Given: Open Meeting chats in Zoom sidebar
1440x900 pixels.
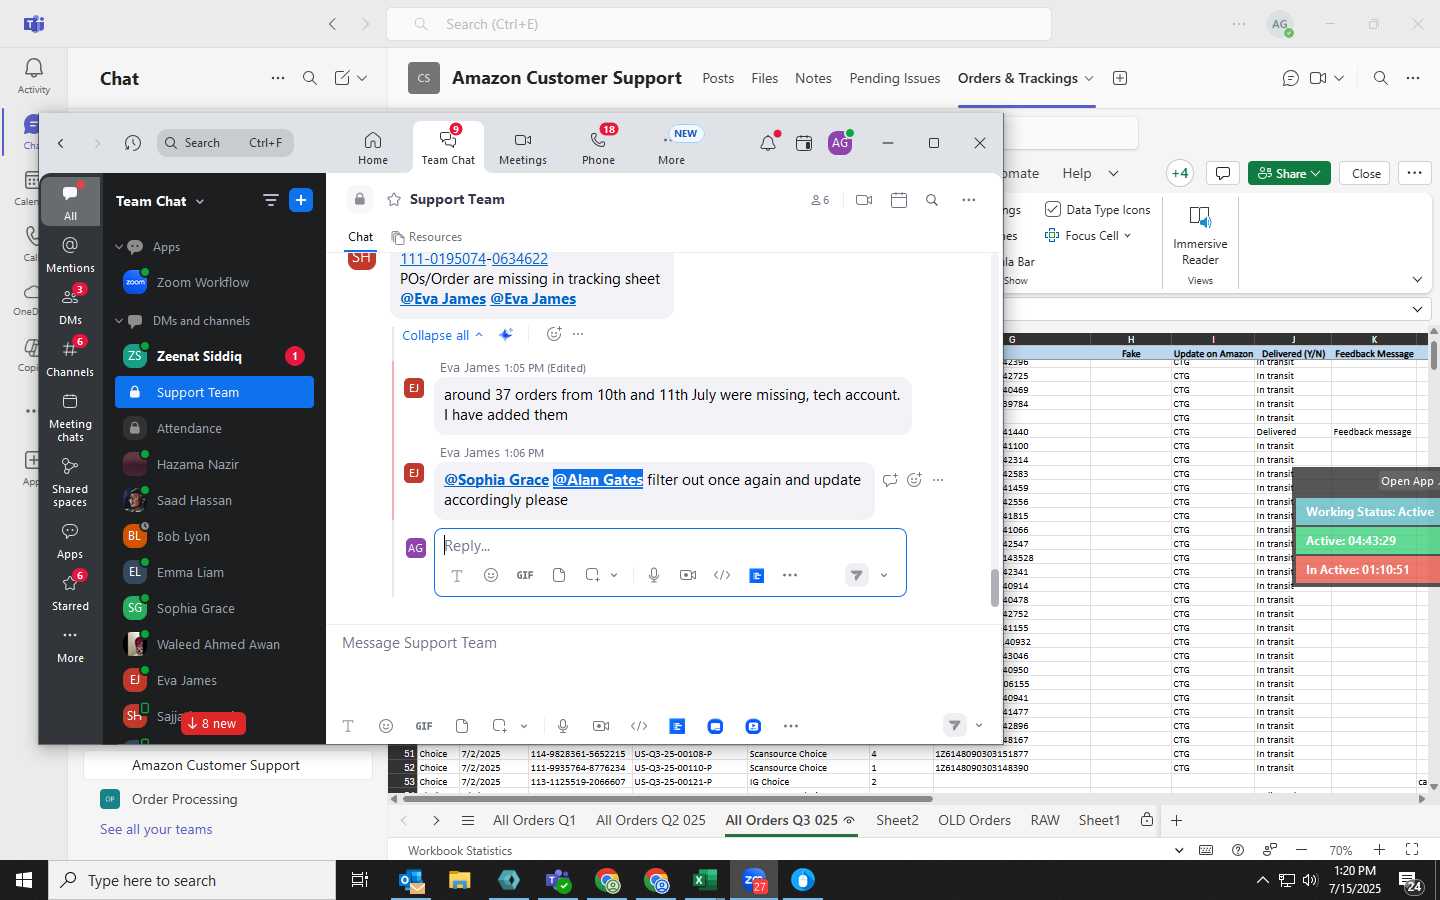Looking at the screenshot, I should tap(70, 417).
